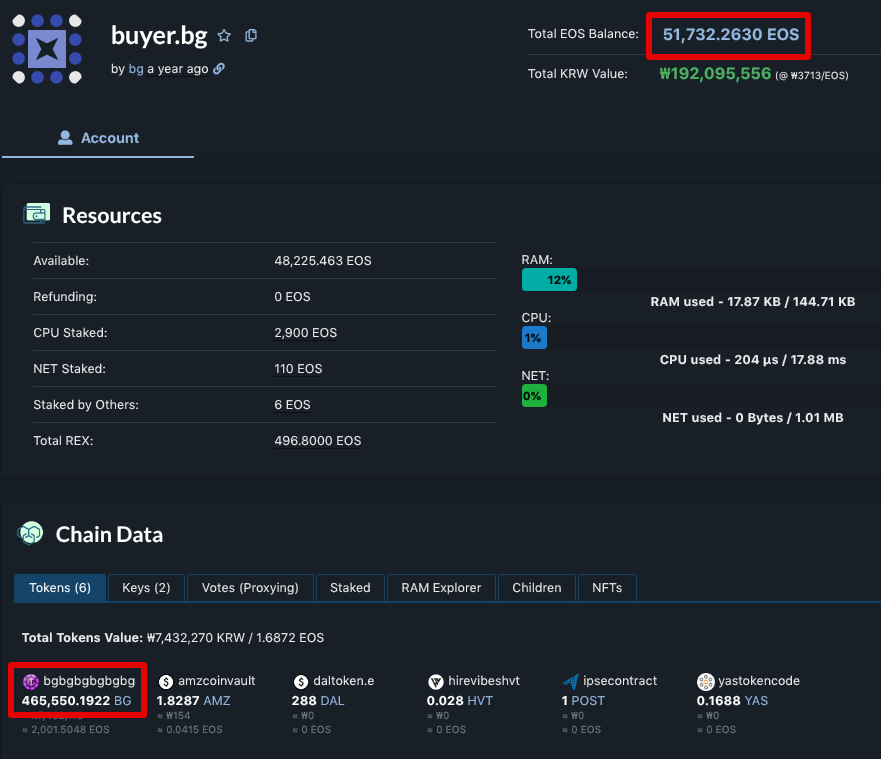Click the 'NET used - 0 Bytes / 1.01 MB' text
Image resolution: width=881 pixels, height=759 pixels.
tap(753, 417)
